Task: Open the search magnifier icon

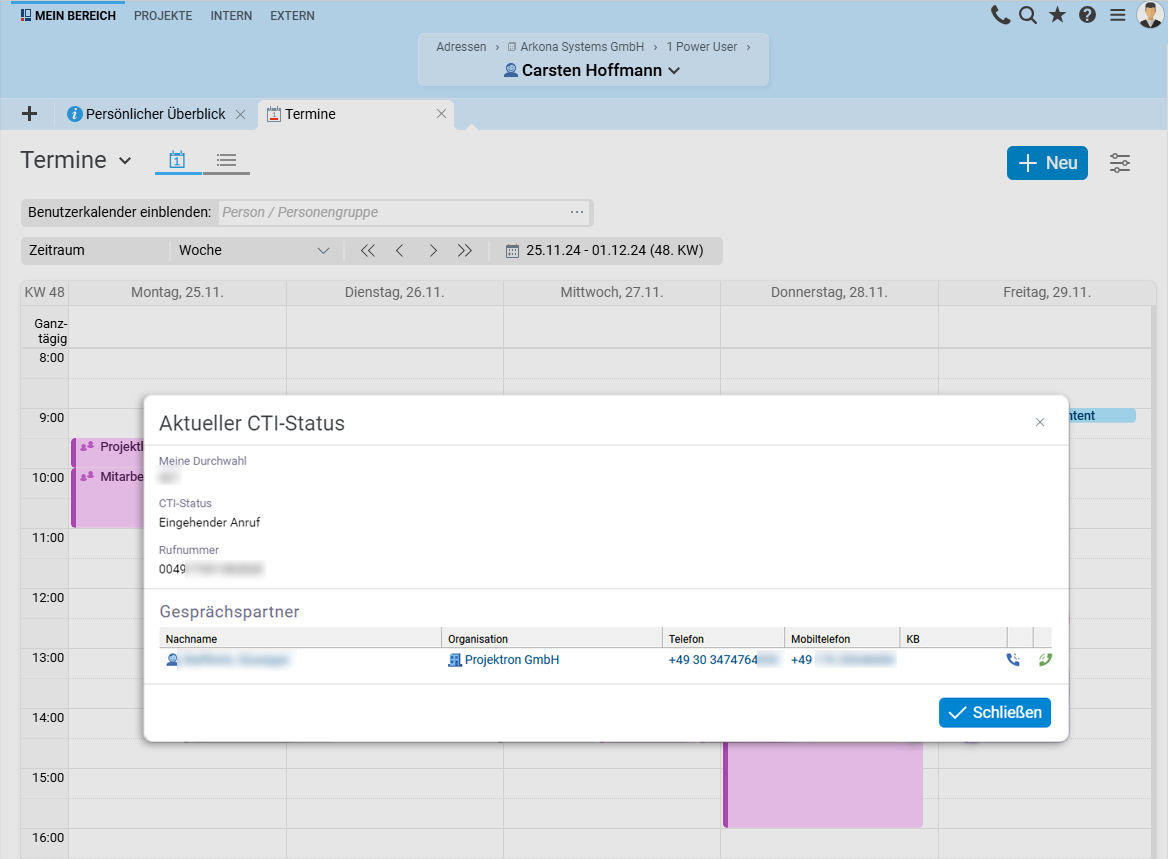Action: click(1028, 15)
